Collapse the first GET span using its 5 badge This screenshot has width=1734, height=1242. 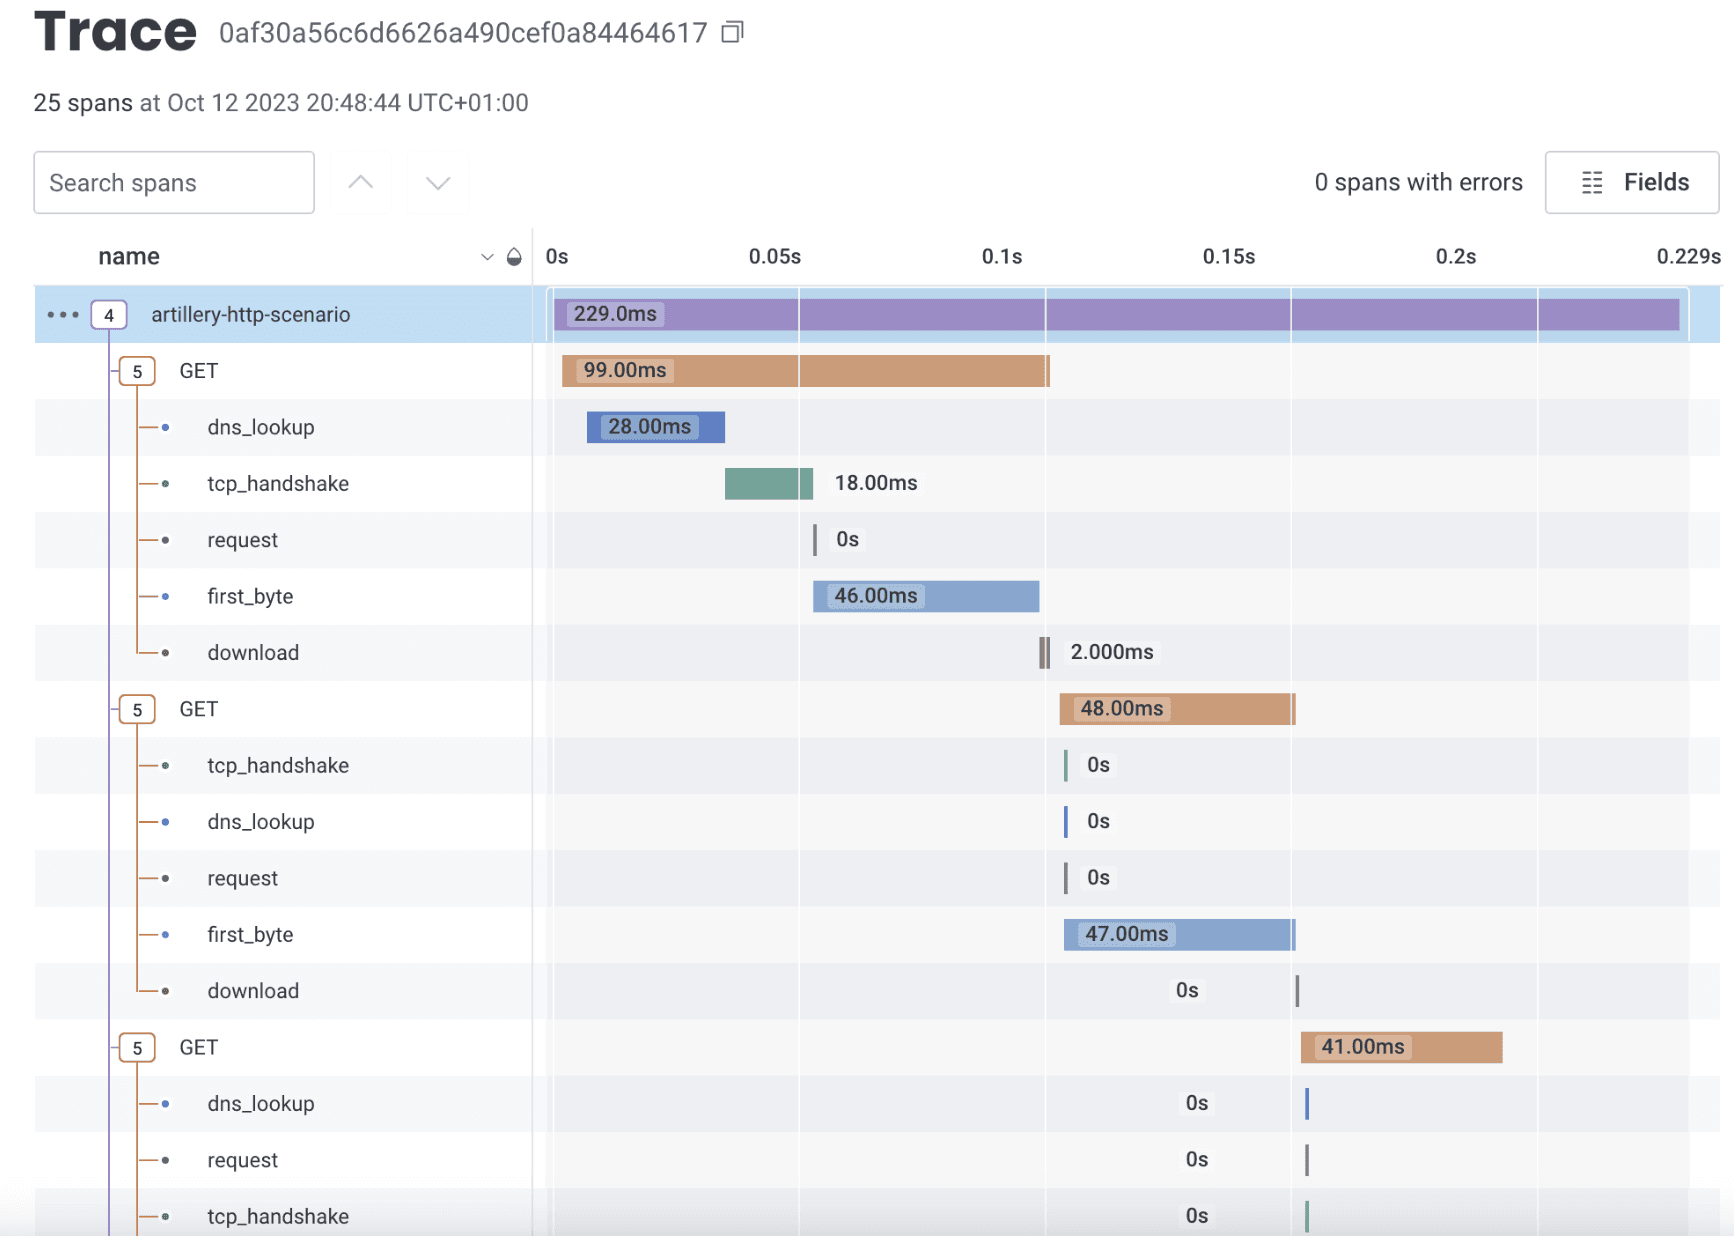click(x=136, y=370)
